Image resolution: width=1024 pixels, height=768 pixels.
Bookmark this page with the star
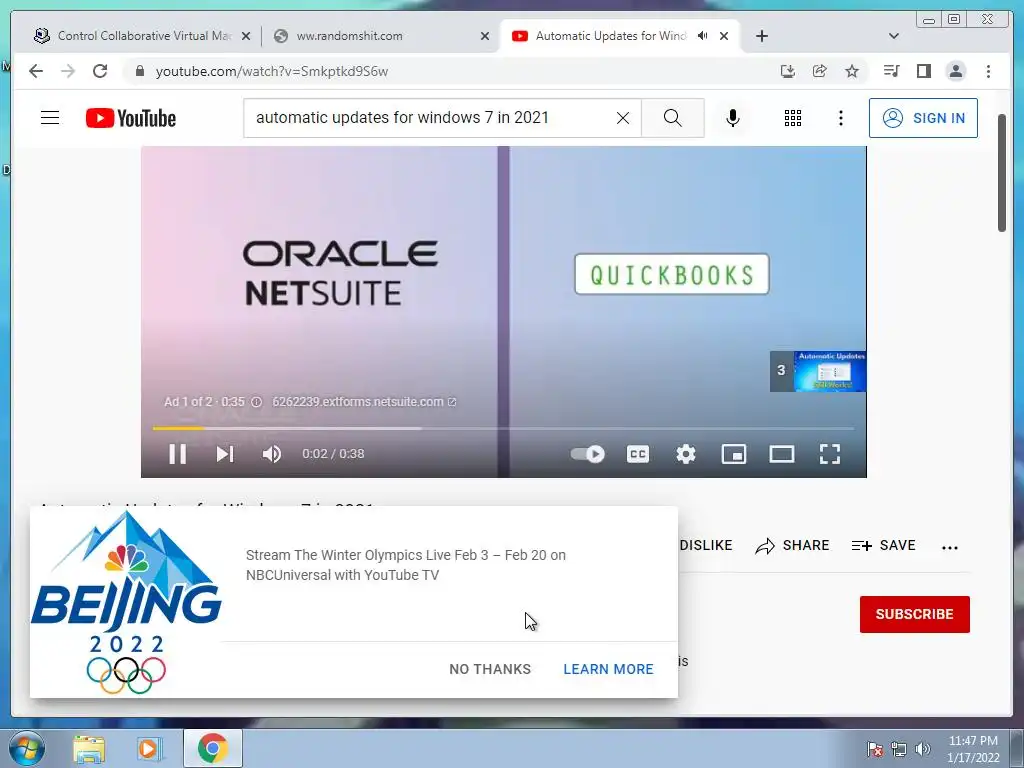tap(852, 71)
